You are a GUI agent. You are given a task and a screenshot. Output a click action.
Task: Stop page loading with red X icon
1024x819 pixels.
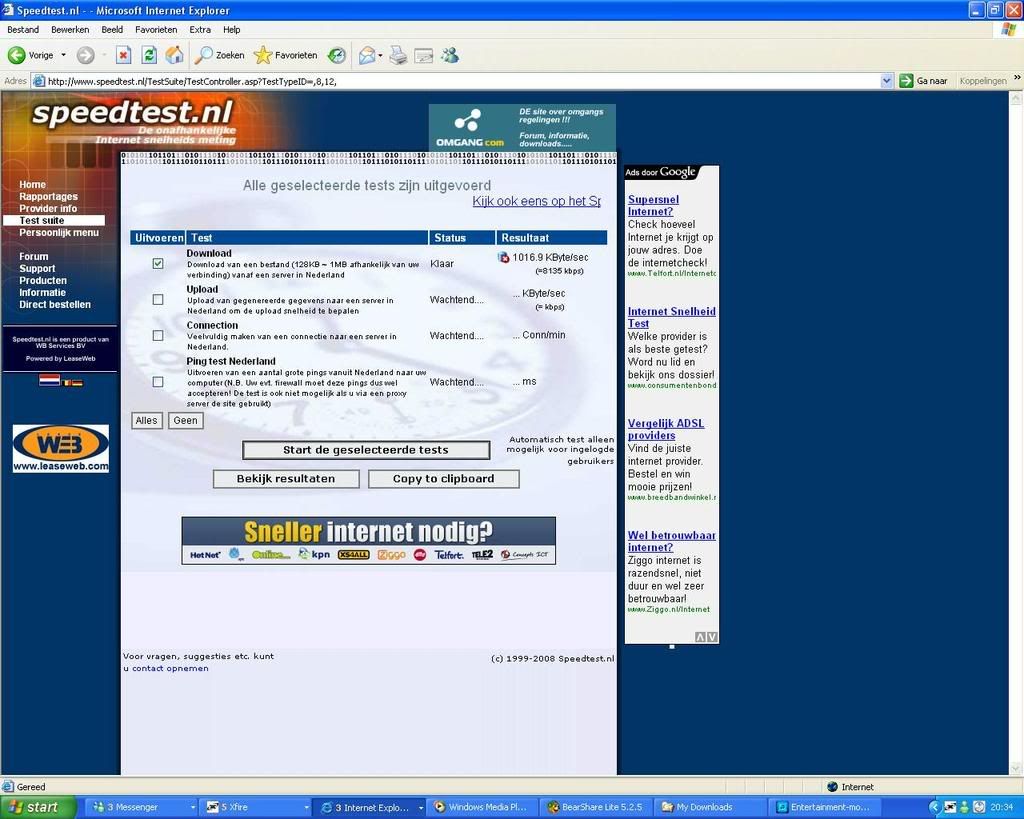coord(123,56)
